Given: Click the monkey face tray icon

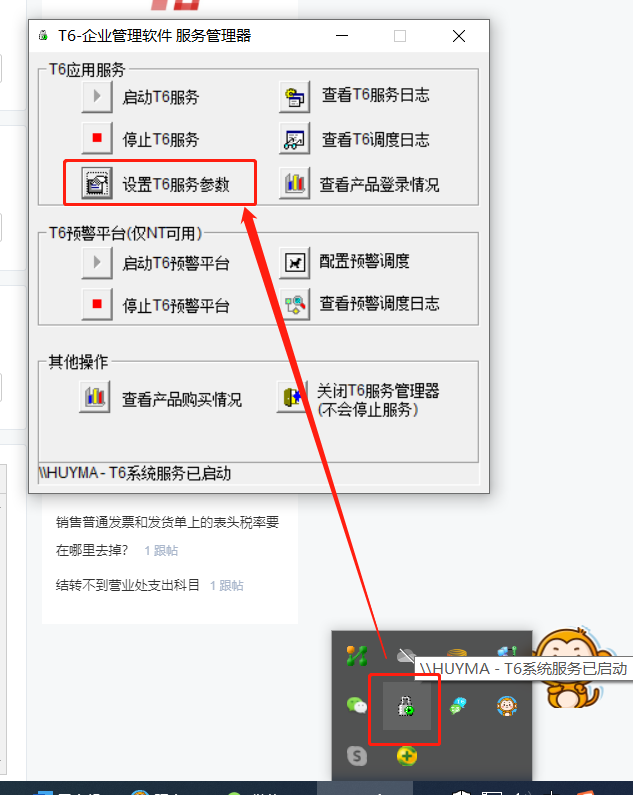Looking at the screenshot, I should coord(507,706).
